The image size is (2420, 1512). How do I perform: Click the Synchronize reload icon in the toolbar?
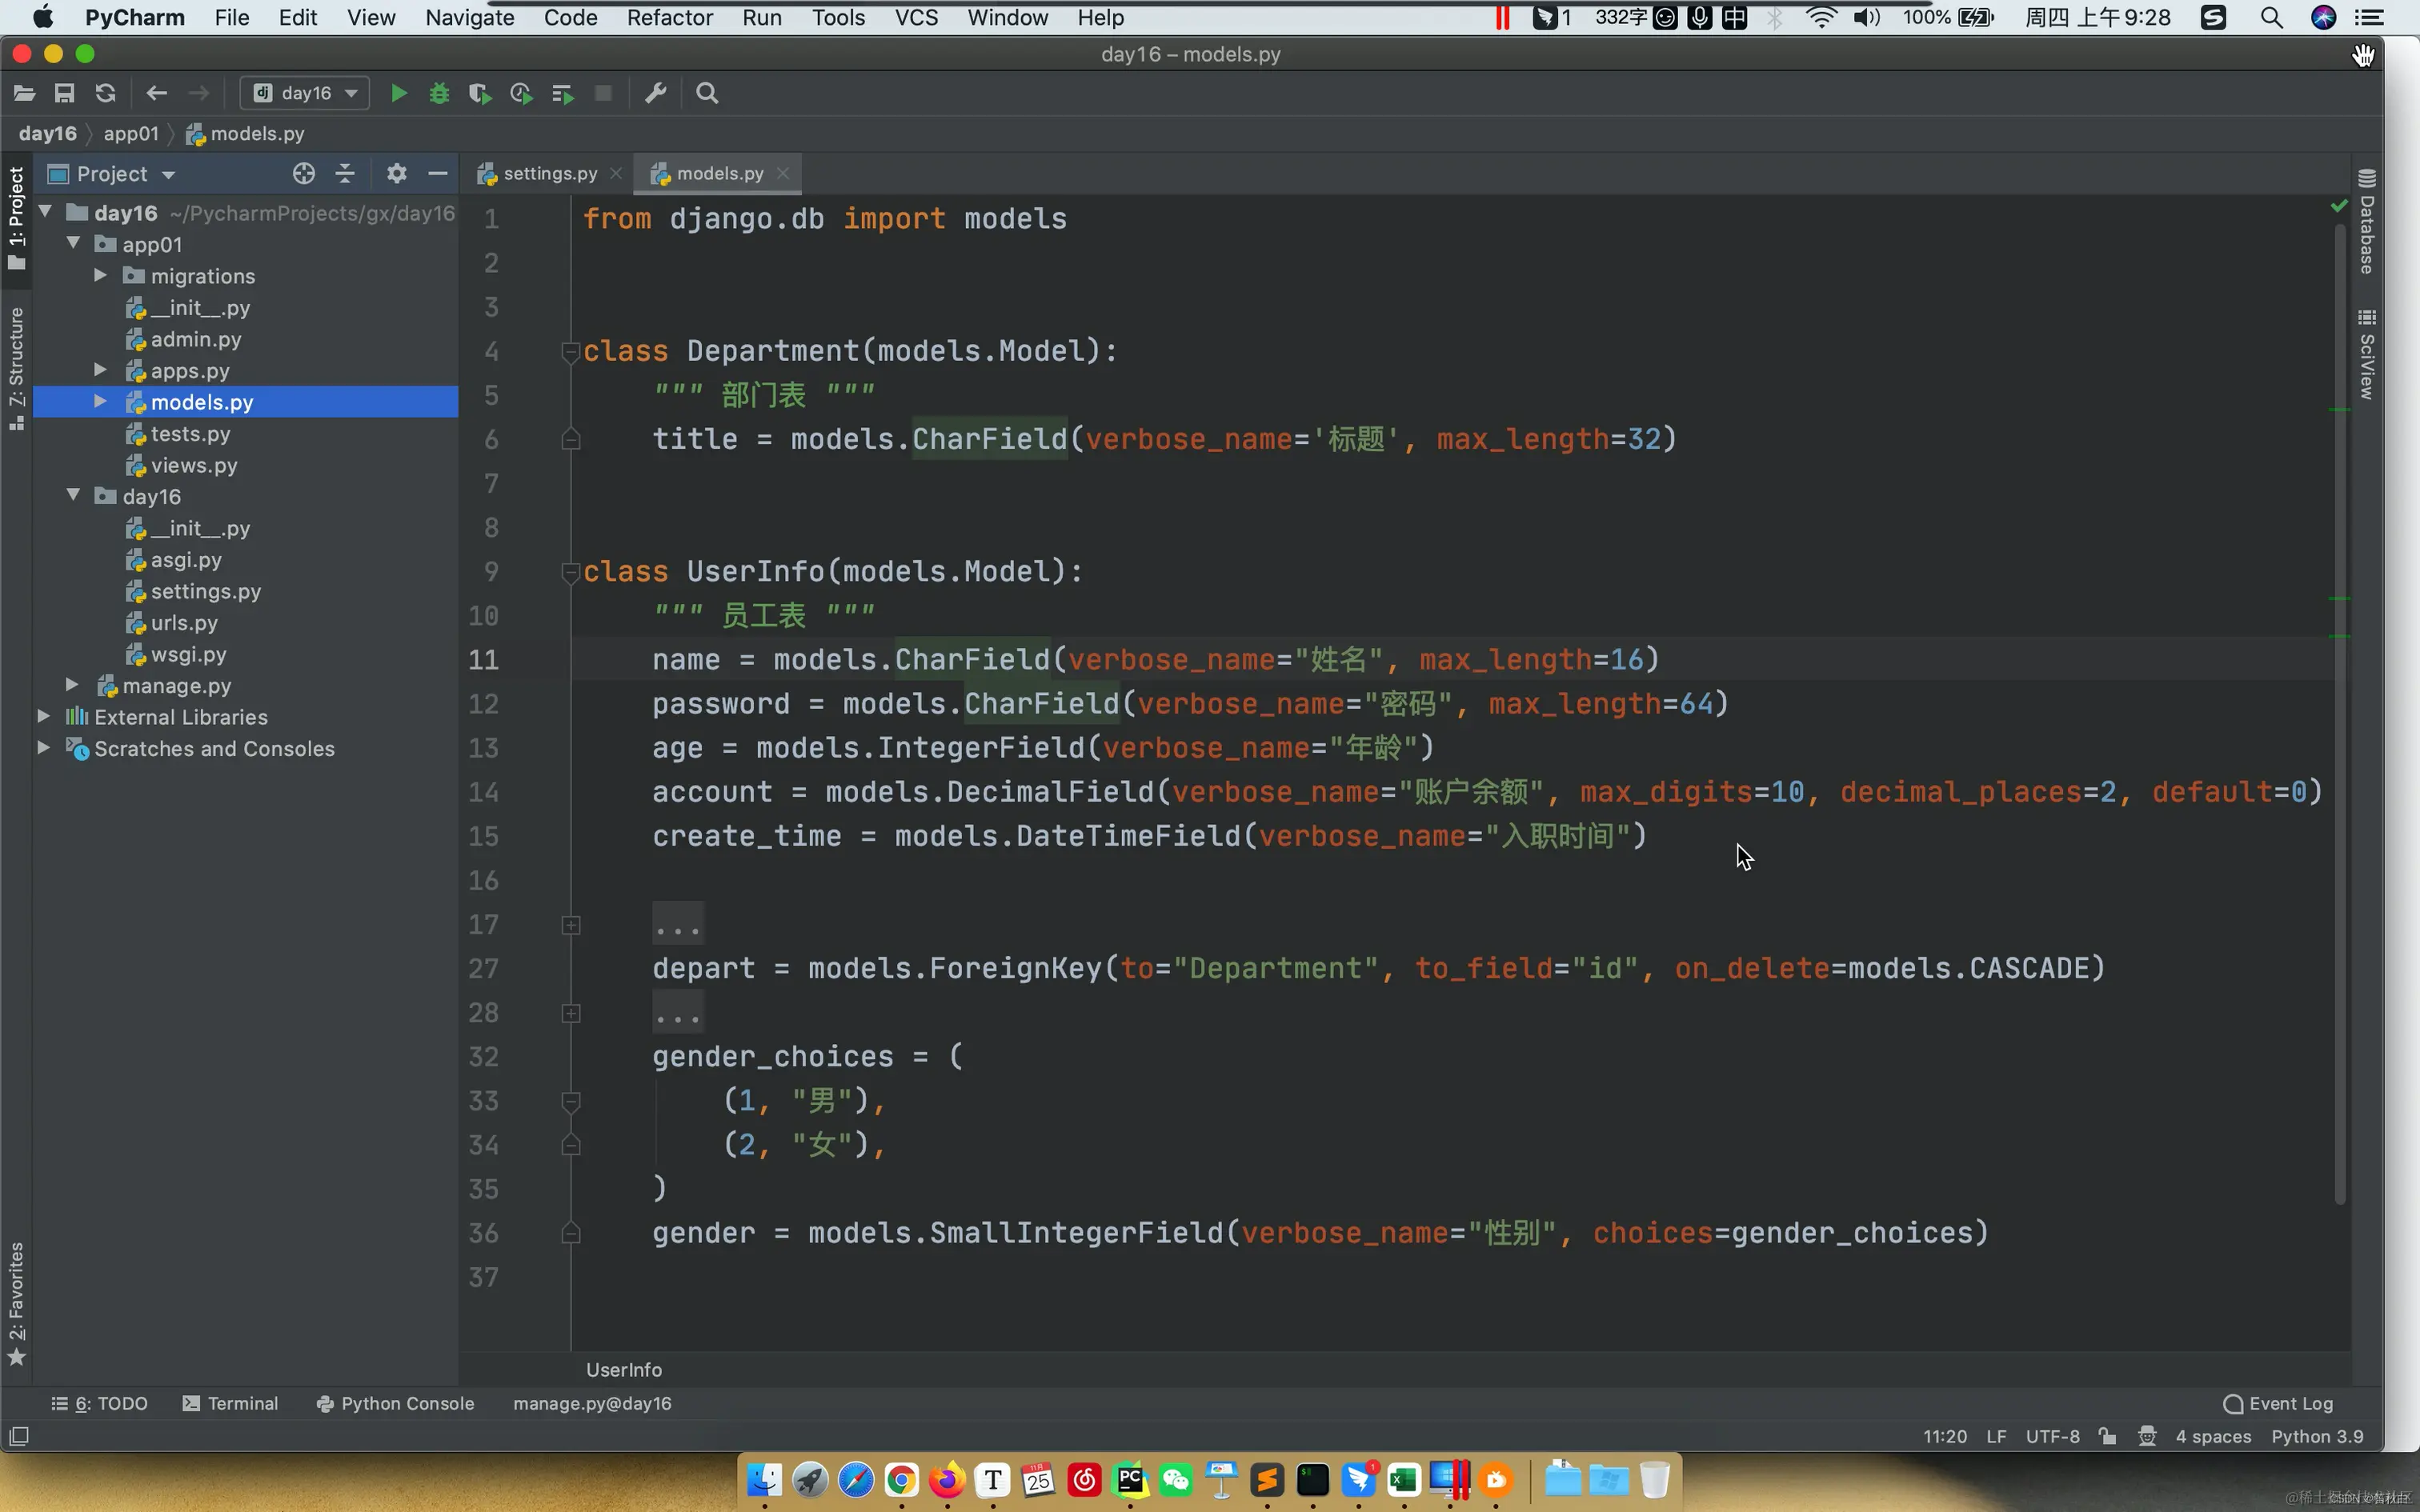105,93
